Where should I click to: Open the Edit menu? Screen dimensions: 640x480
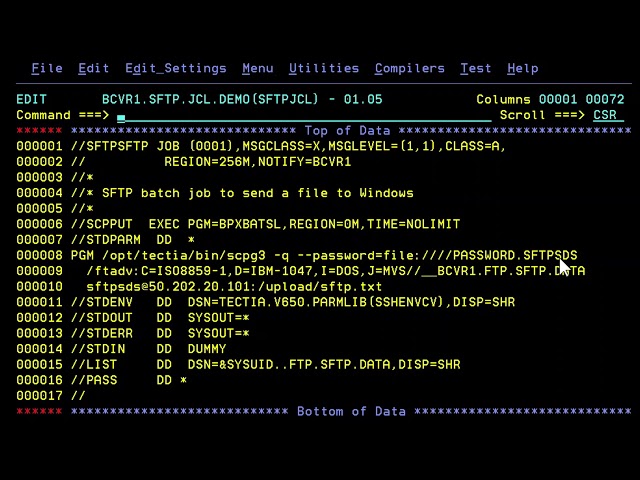click(x=93, y=68)
